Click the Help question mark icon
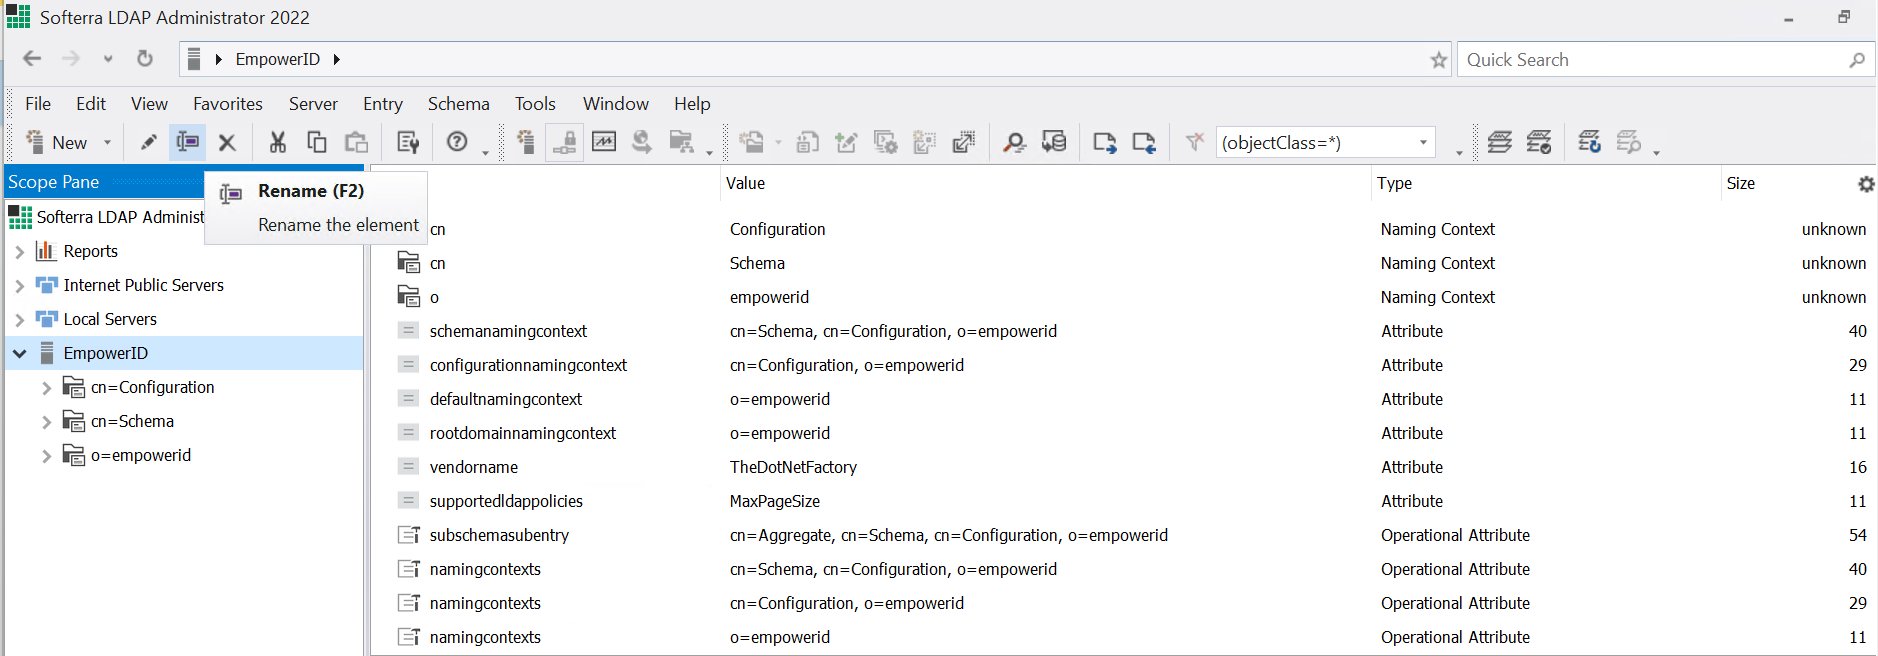1878x656 pixels. 457,142
